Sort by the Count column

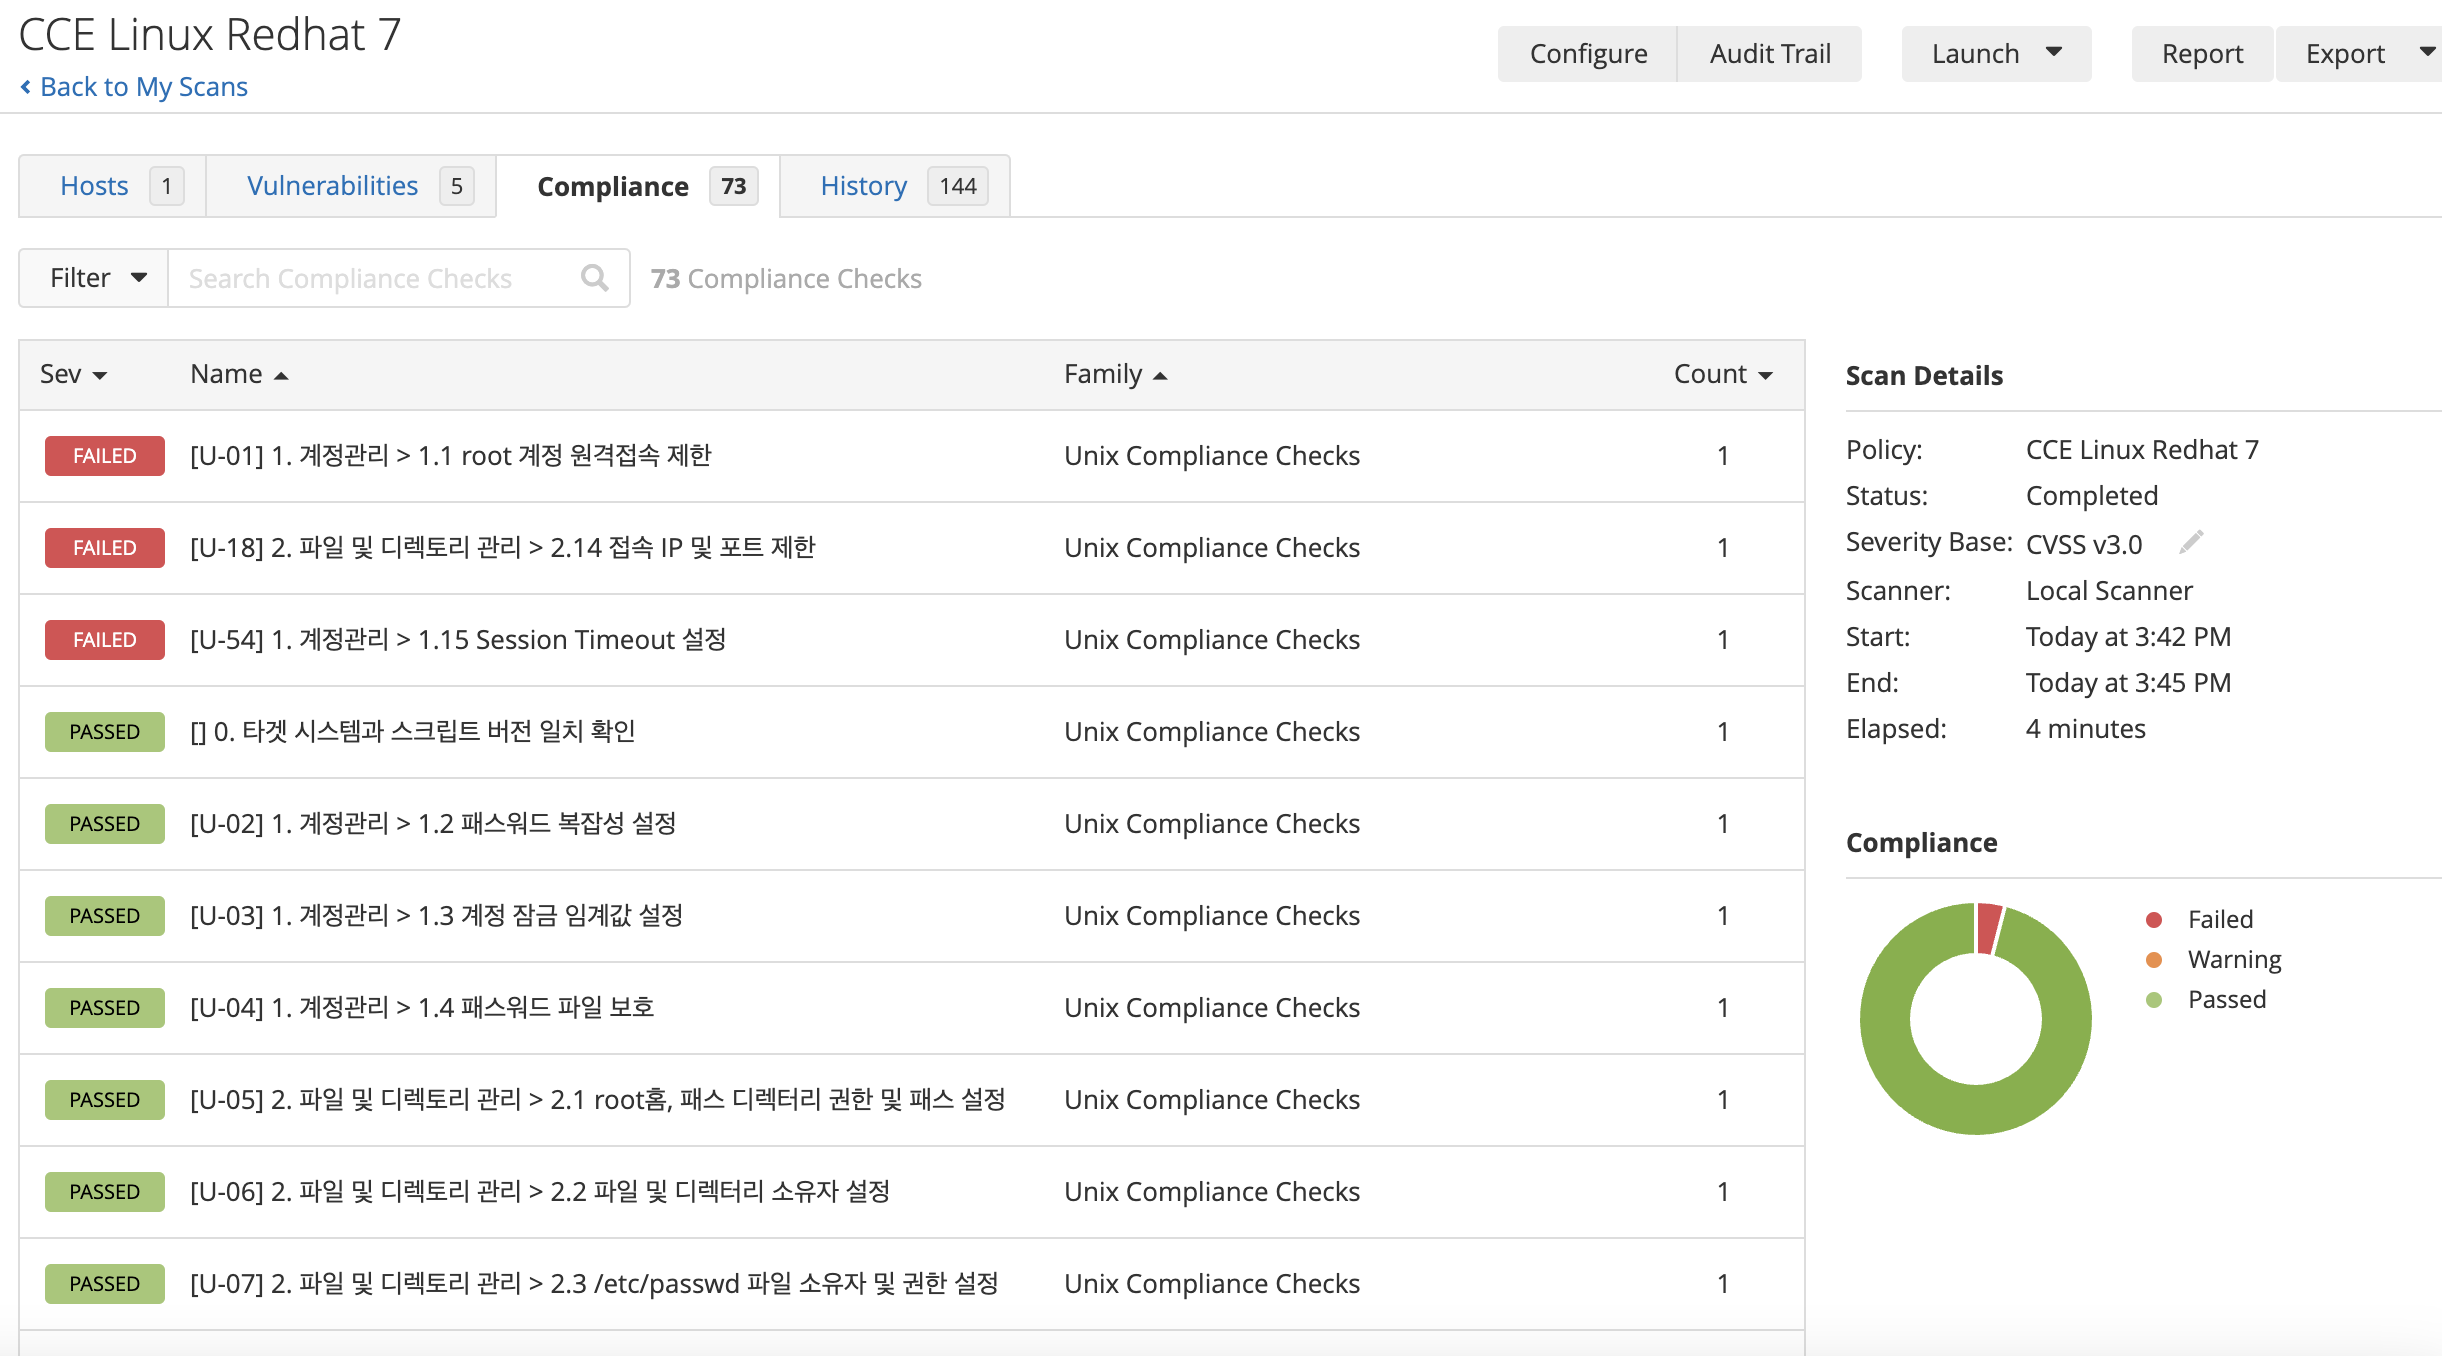point(1723,374)
